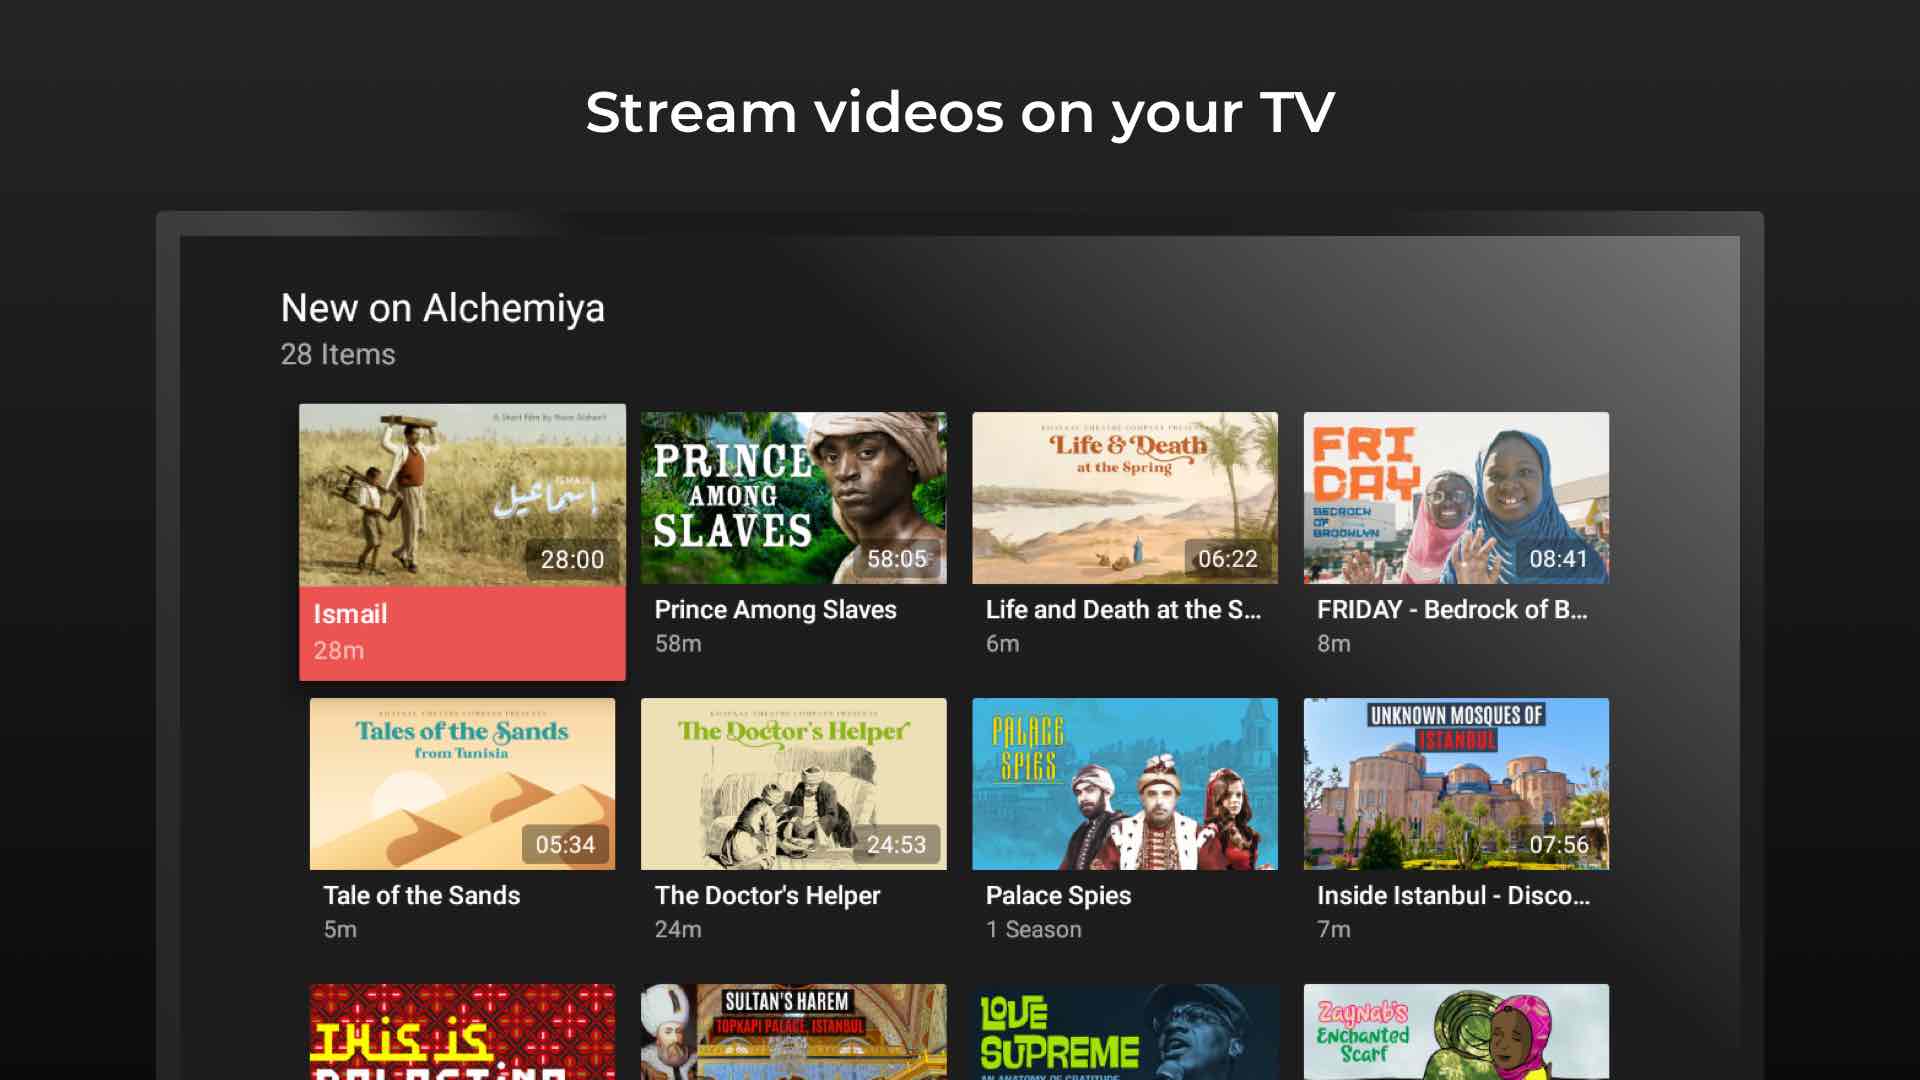Click Inside Istanbul title text
Image resolution: width=1920 pixels, height=1080 pixels.
[x=1452, y=896]
